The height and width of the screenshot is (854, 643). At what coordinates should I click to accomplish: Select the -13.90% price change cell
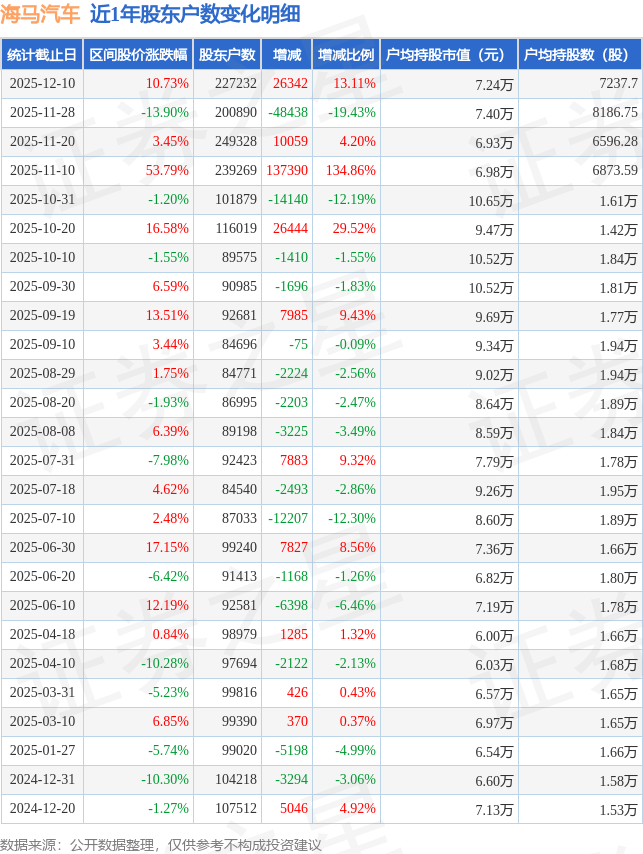tap(165, 113)
